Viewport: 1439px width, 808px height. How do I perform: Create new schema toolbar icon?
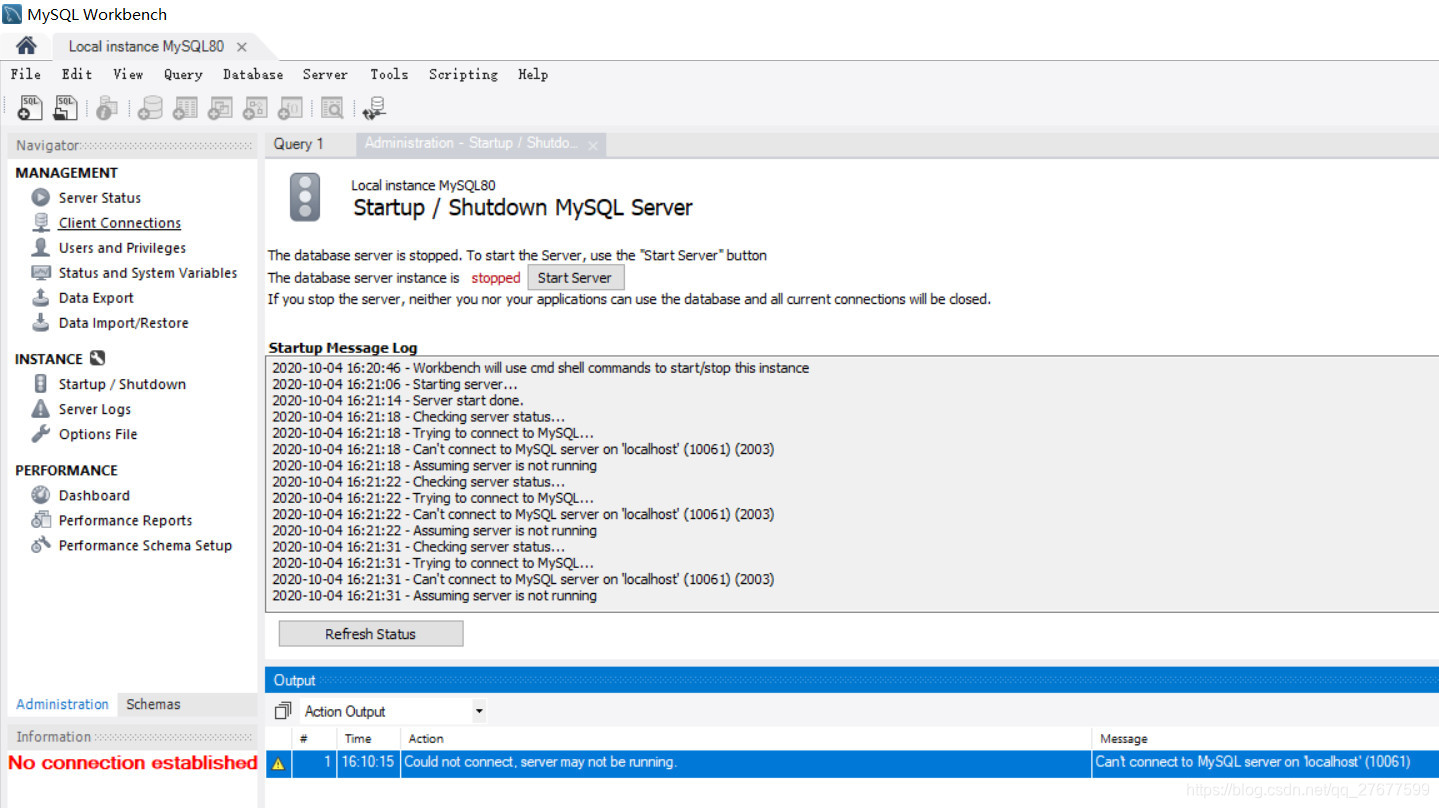(x=151, y=107)
